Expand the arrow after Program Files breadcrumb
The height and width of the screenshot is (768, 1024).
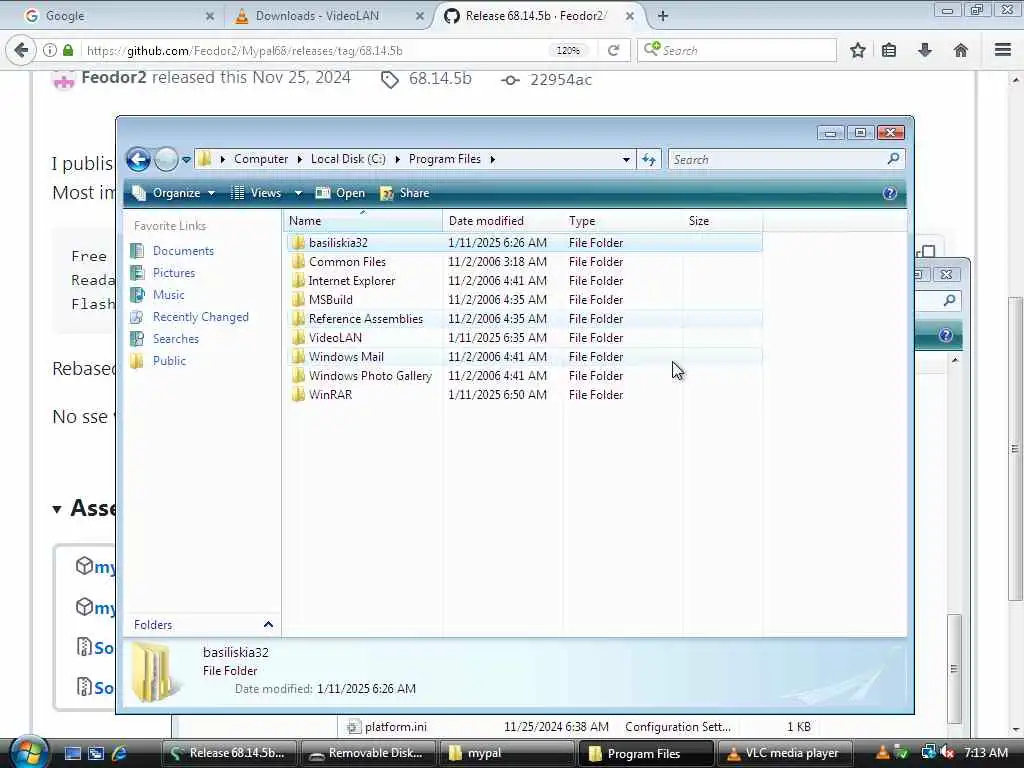pyautogui.click(x=492, y=159)
